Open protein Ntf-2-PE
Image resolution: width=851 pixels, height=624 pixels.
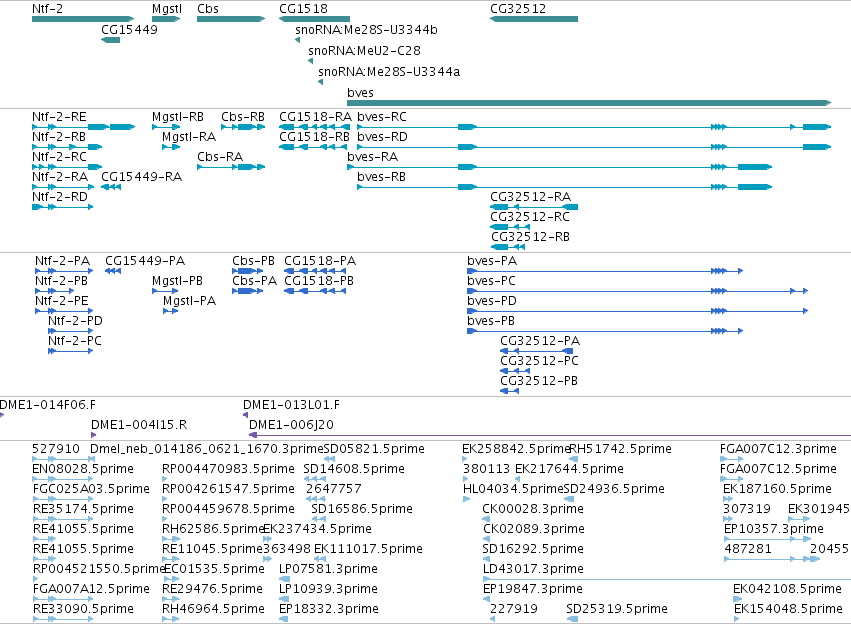pos(61,301)
